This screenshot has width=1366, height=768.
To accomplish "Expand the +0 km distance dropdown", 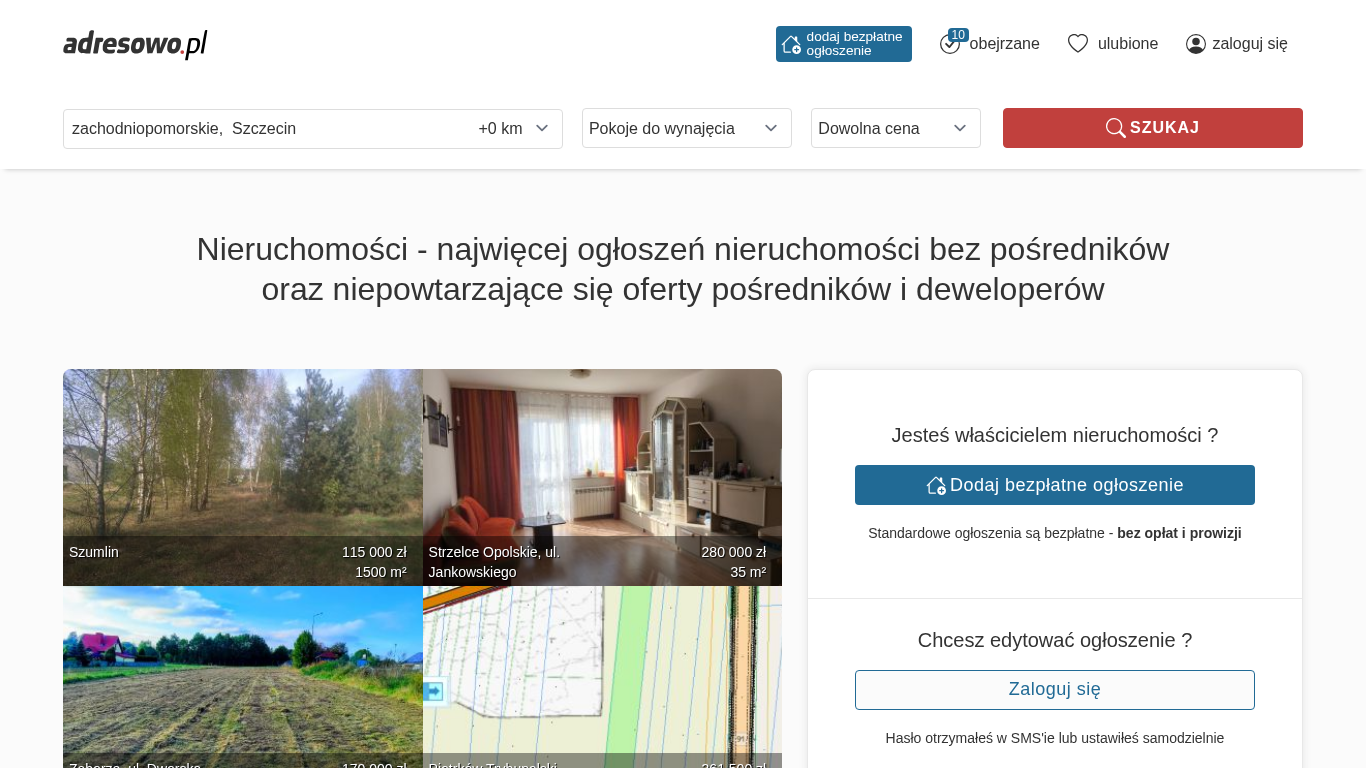I will (514, 129).
